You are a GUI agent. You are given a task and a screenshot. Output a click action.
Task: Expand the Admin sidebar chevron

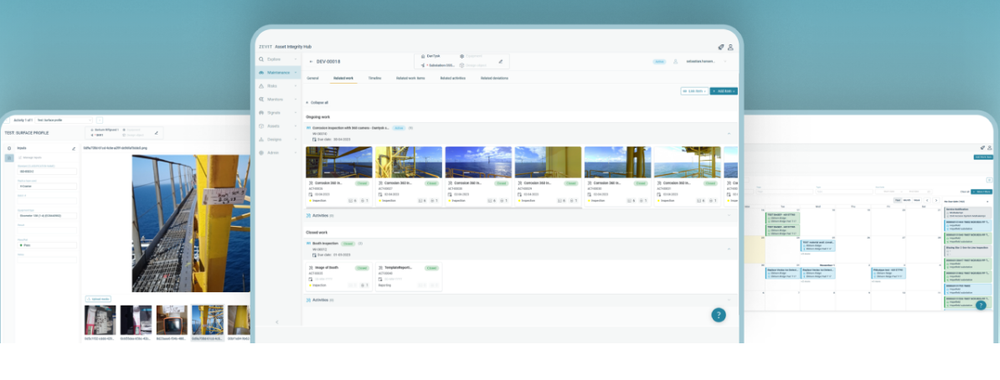pos(295,153)
